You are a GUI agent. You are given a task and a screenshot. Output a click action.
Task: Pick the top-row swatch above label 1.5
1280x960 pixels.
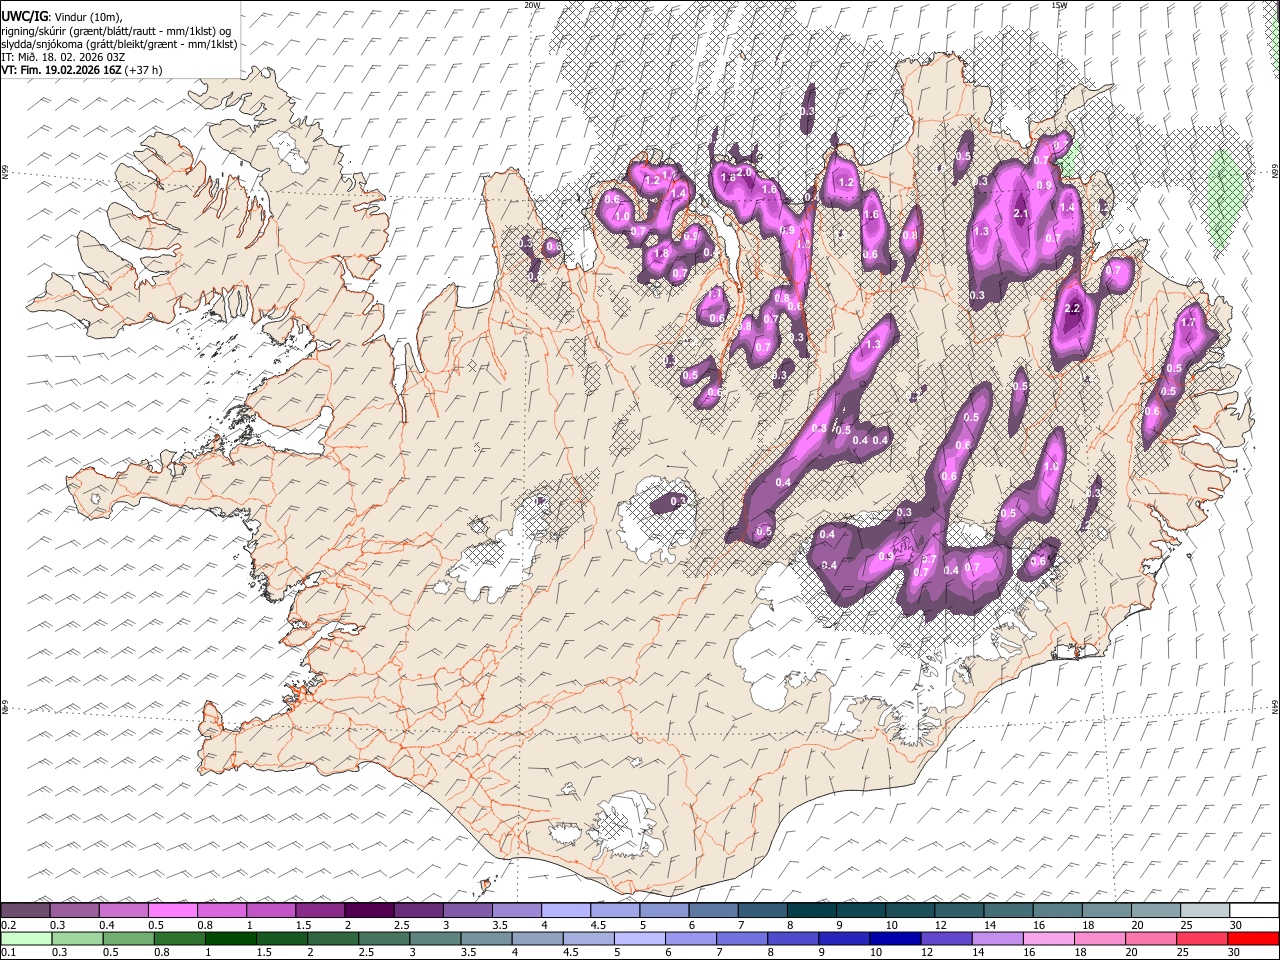point(320,911)
